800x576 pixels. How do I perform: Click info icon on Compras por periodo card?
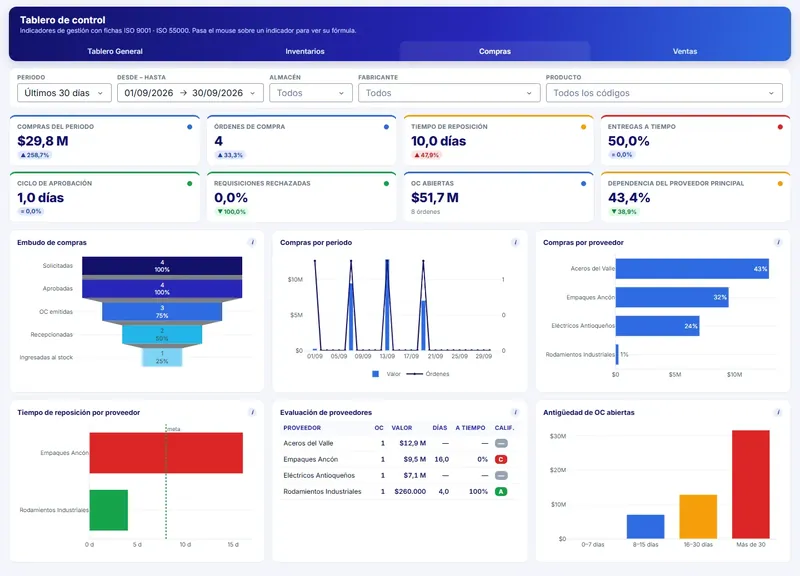[x=515, y=242]
